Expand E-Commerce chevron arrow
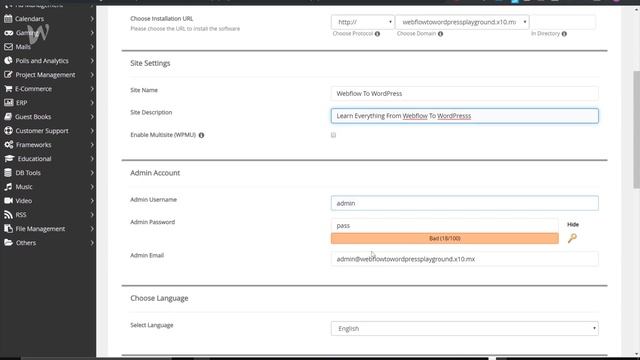640x360 pixels. 92,89
